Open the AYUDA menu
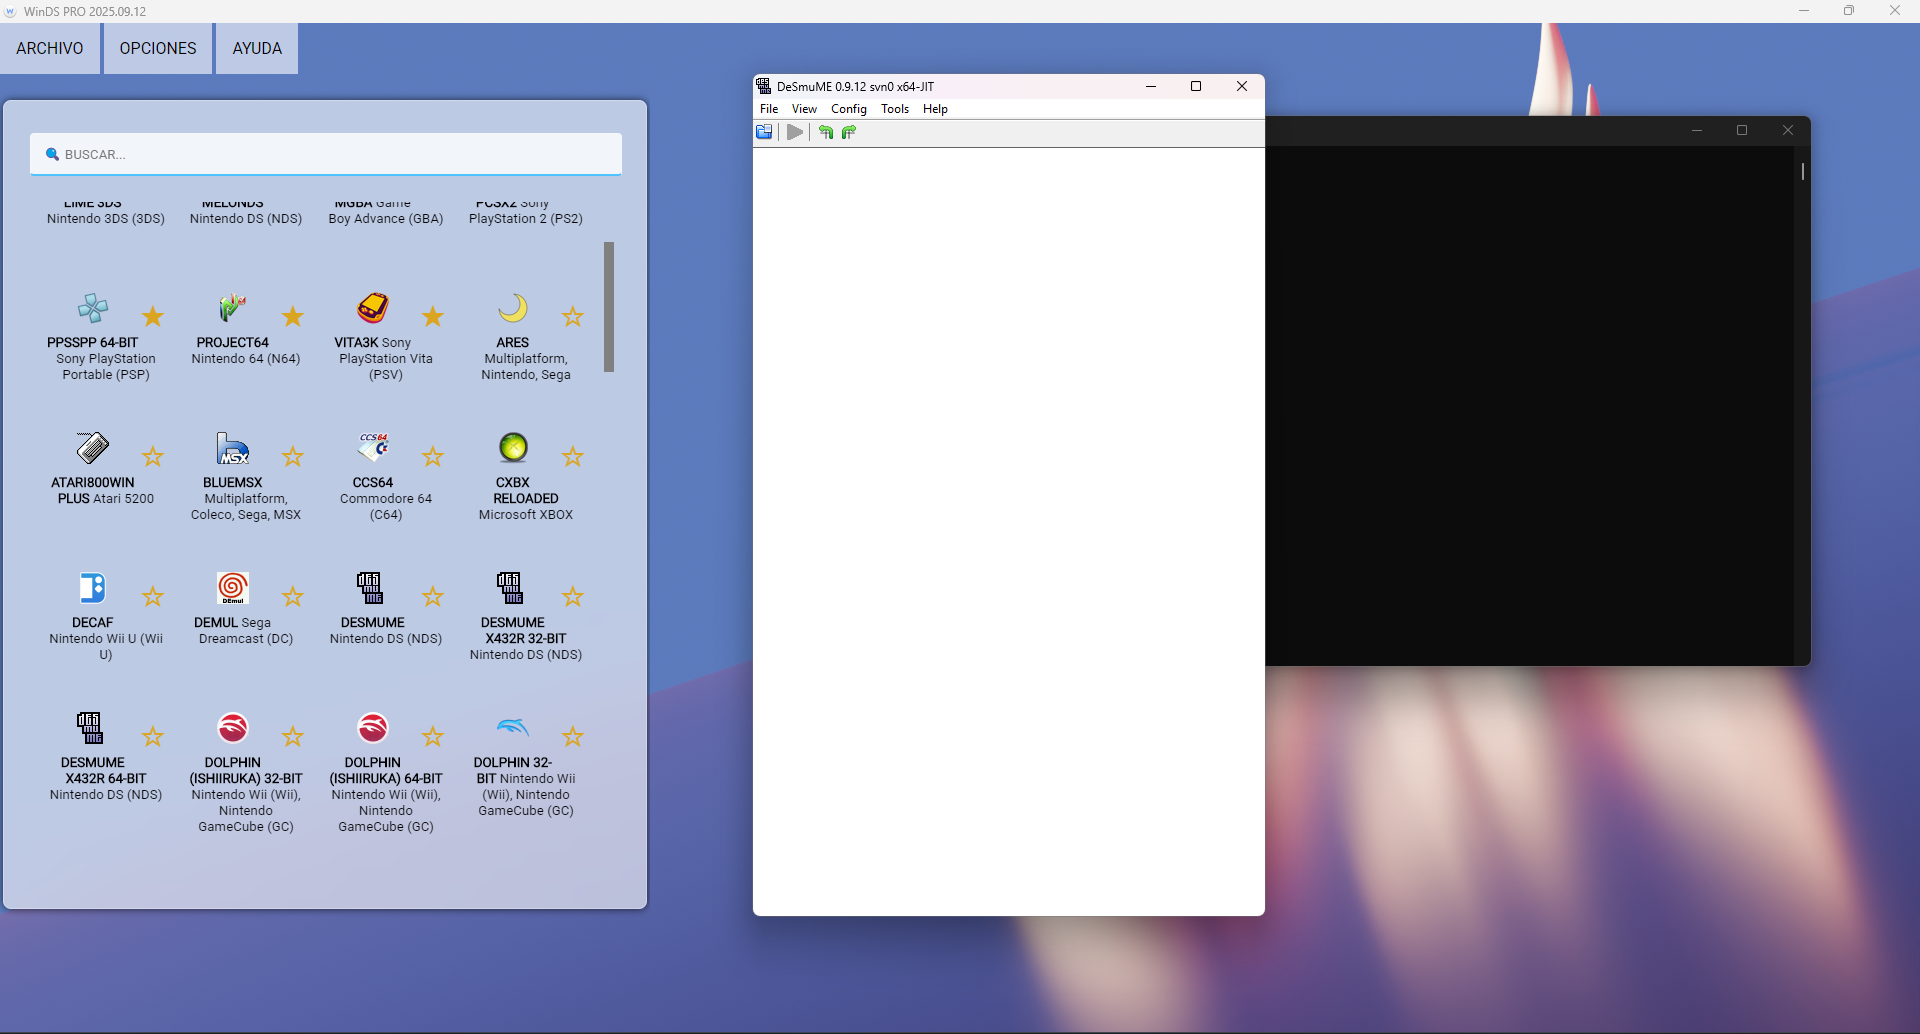 (257, 48)
